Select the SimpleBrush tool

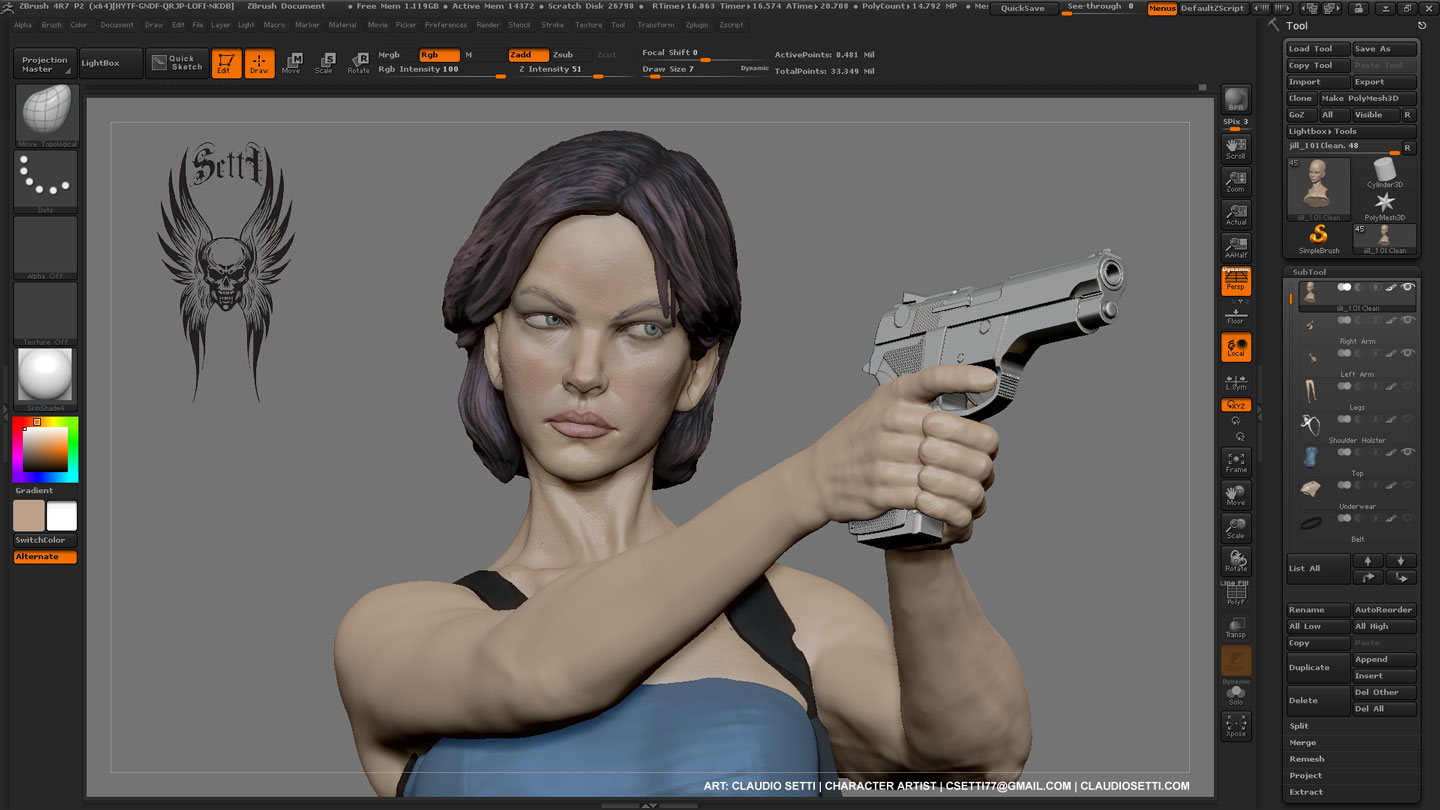1319,238
